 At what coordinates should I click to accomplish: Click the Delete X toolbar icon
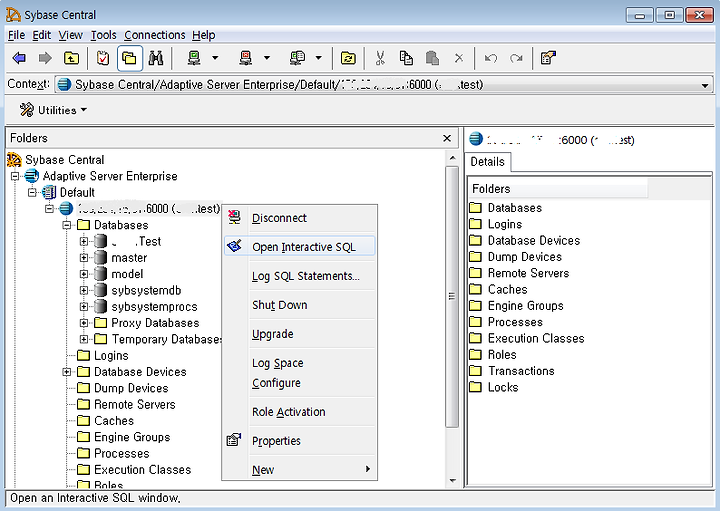tap(459, 58)
